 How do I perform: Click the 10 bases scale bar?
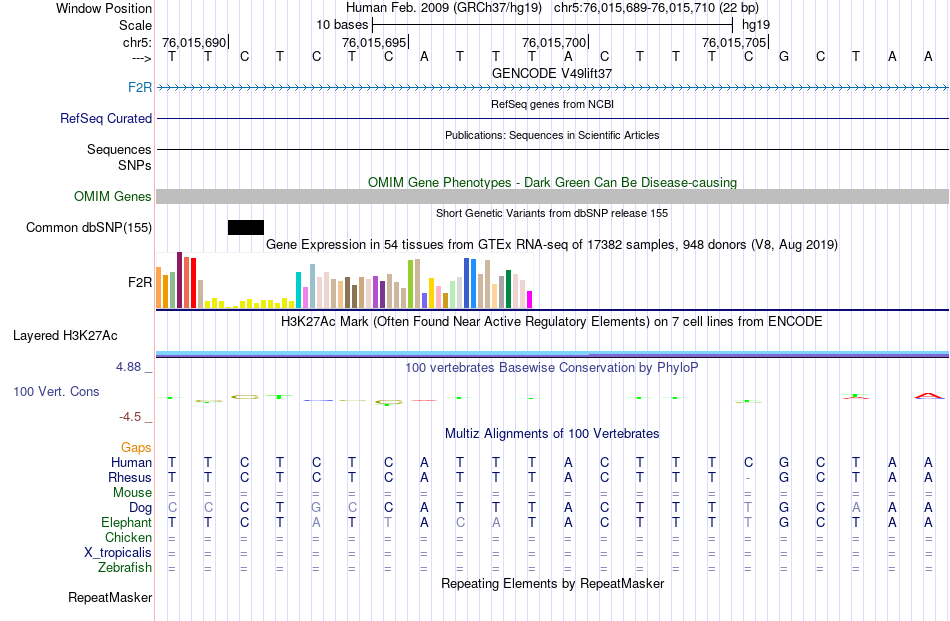click(553, 25)
